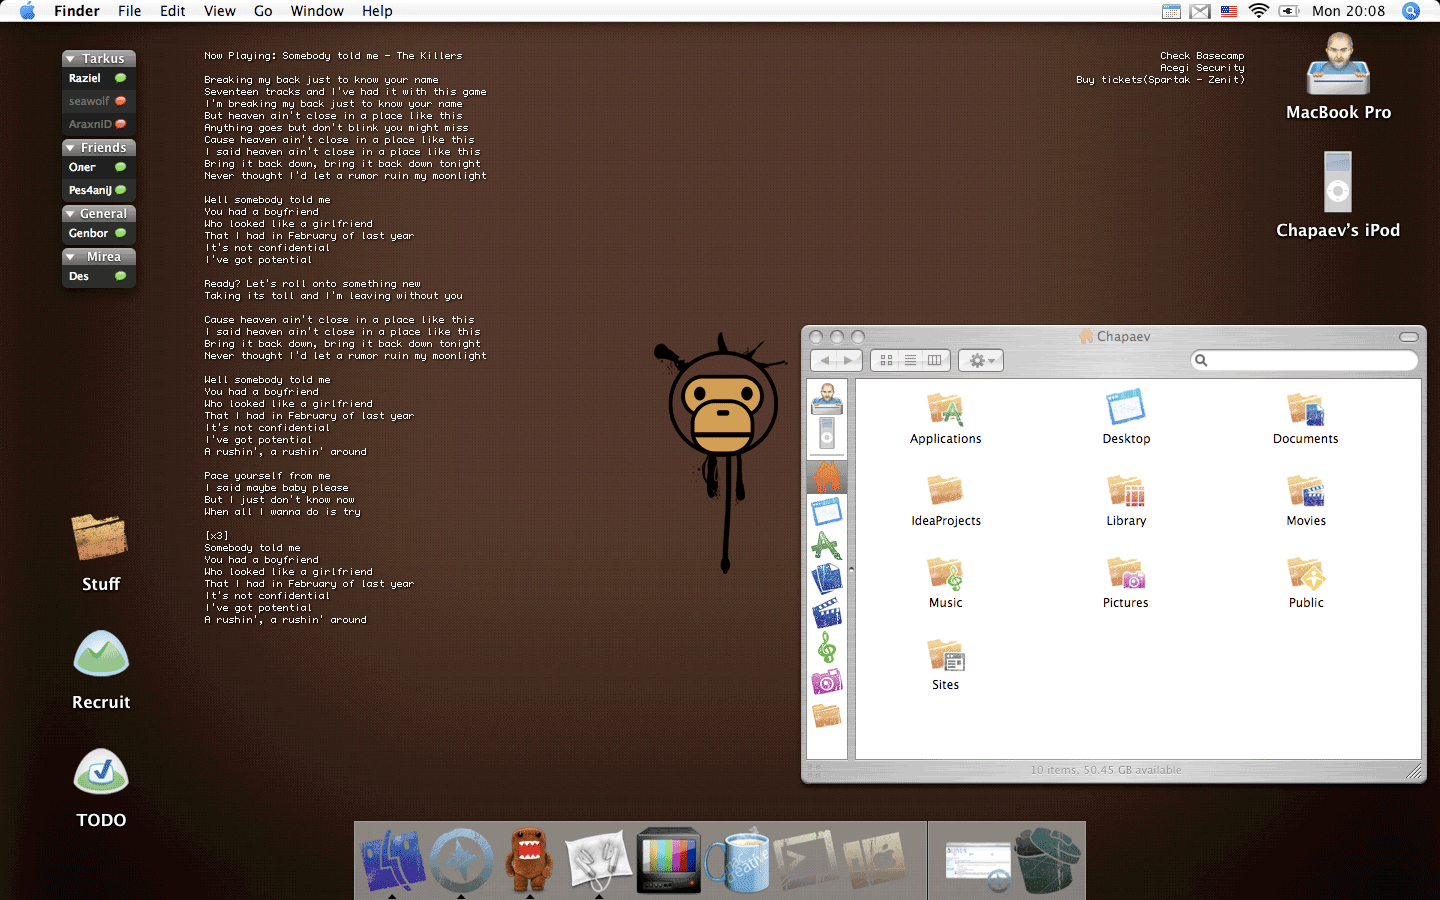The height and width of the screenshot is (900, 1440).
Task: Open the color-bars TV icon in the Dock
Action: click(668, 860)
